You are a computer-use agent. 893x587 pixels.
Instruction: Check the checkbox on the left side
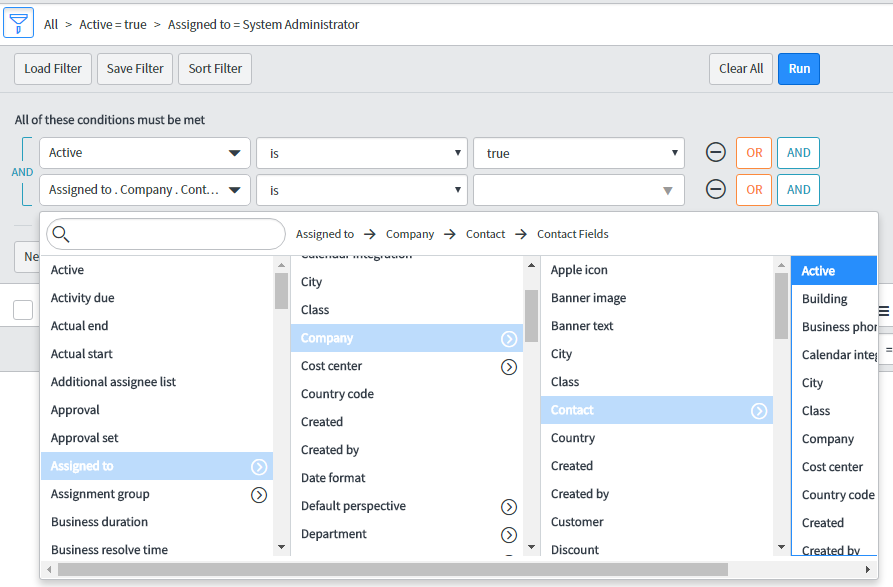pyautogui.click(x=22, y=309)
